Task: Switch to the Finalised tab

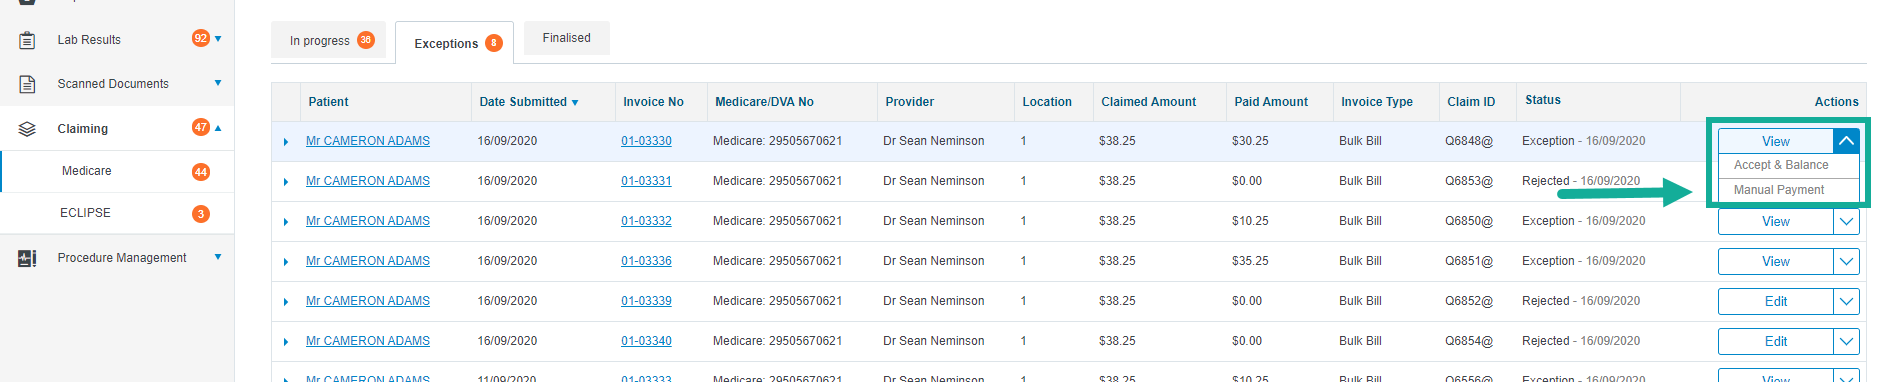Action: (x=566, y=38)
